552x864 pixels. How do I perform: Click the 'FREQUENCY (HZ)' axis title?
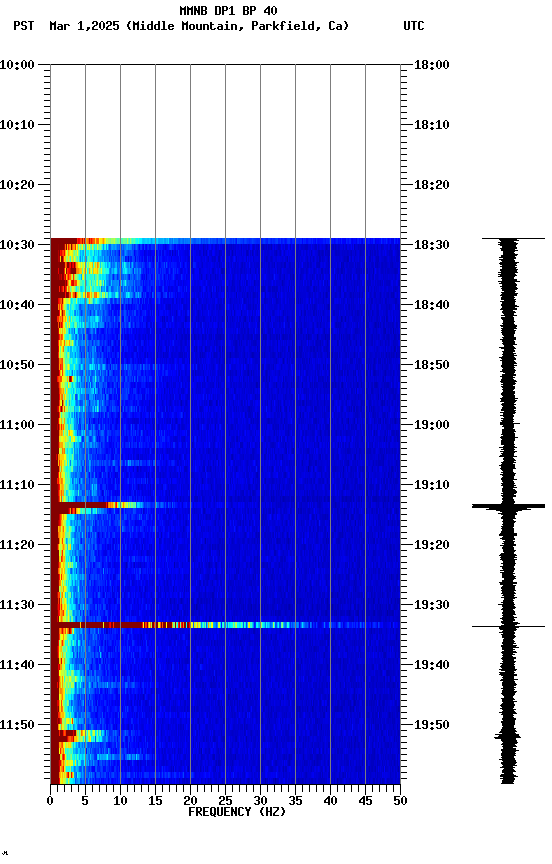[237, 812]
